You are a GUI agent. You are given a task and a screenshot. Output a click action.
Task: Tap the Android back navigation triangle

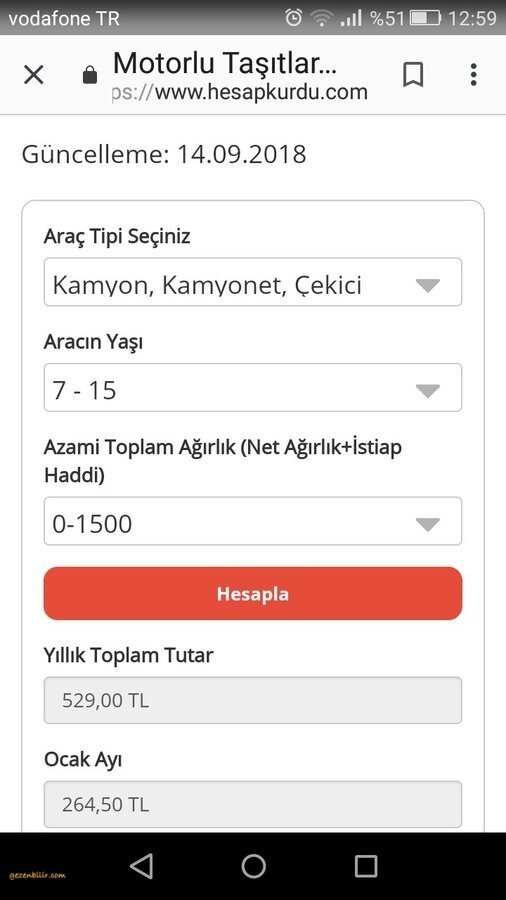click(x=141, y=866)
